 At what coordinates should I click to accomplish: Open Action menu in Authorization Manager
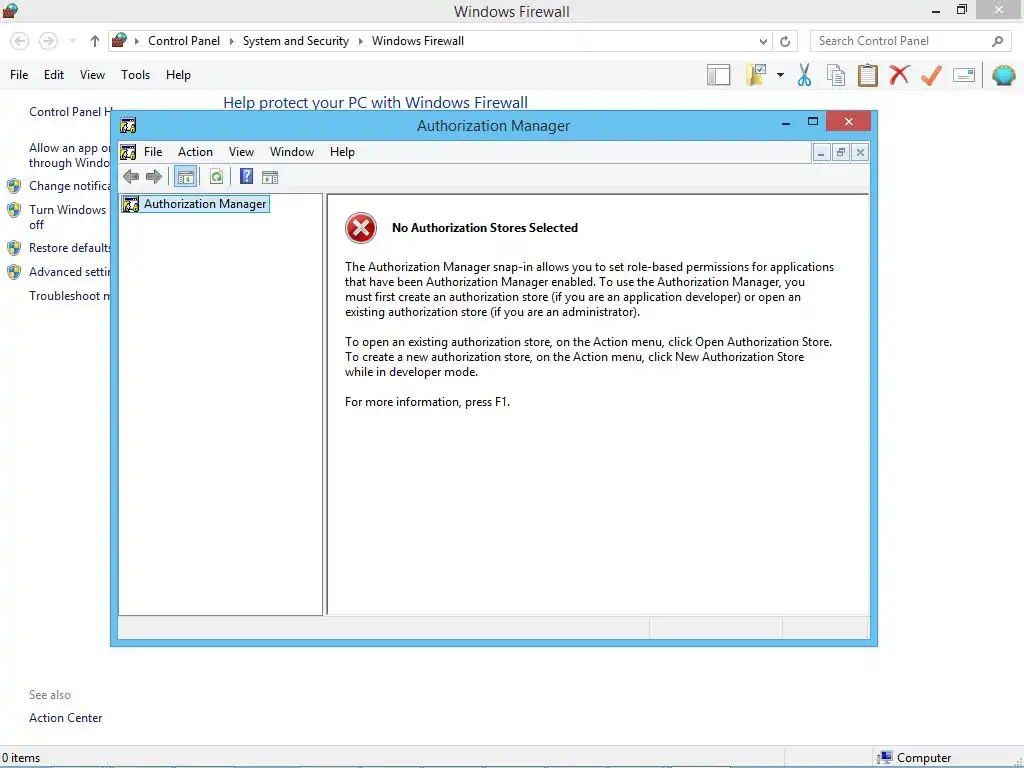coord(195,152)
